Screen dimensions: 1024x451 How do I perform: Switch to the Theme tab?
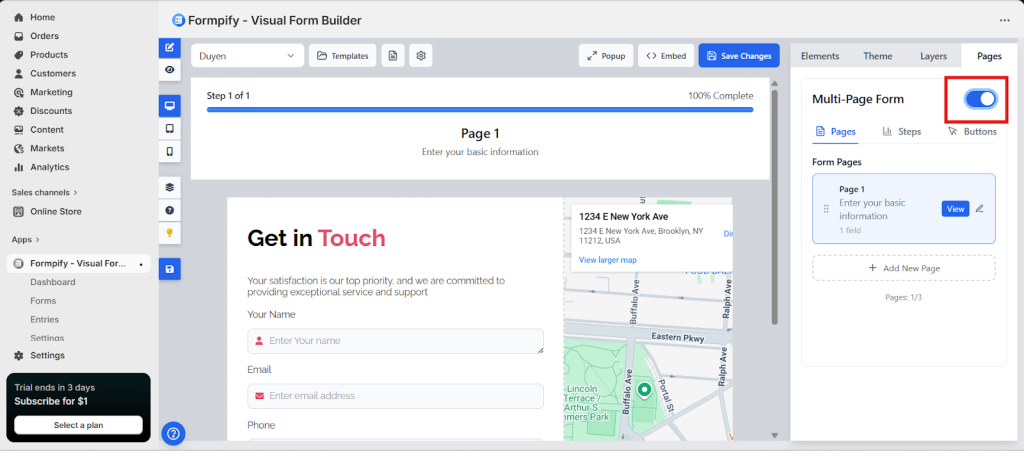[x=878, y=56]
